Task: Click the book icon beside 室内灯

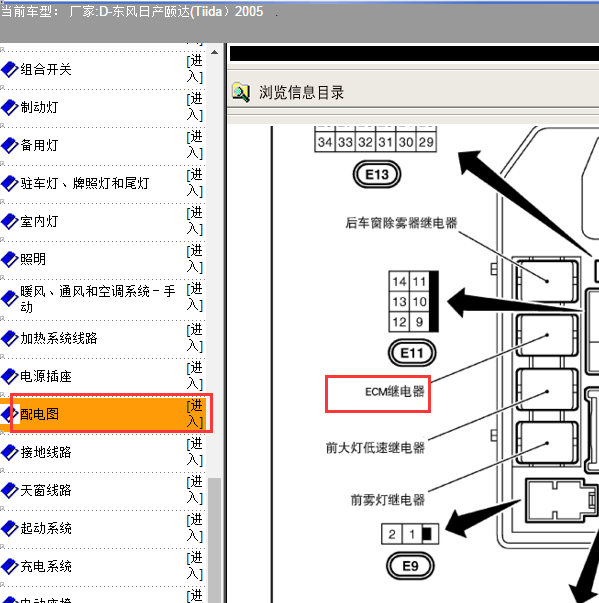Action: point(10,222)
